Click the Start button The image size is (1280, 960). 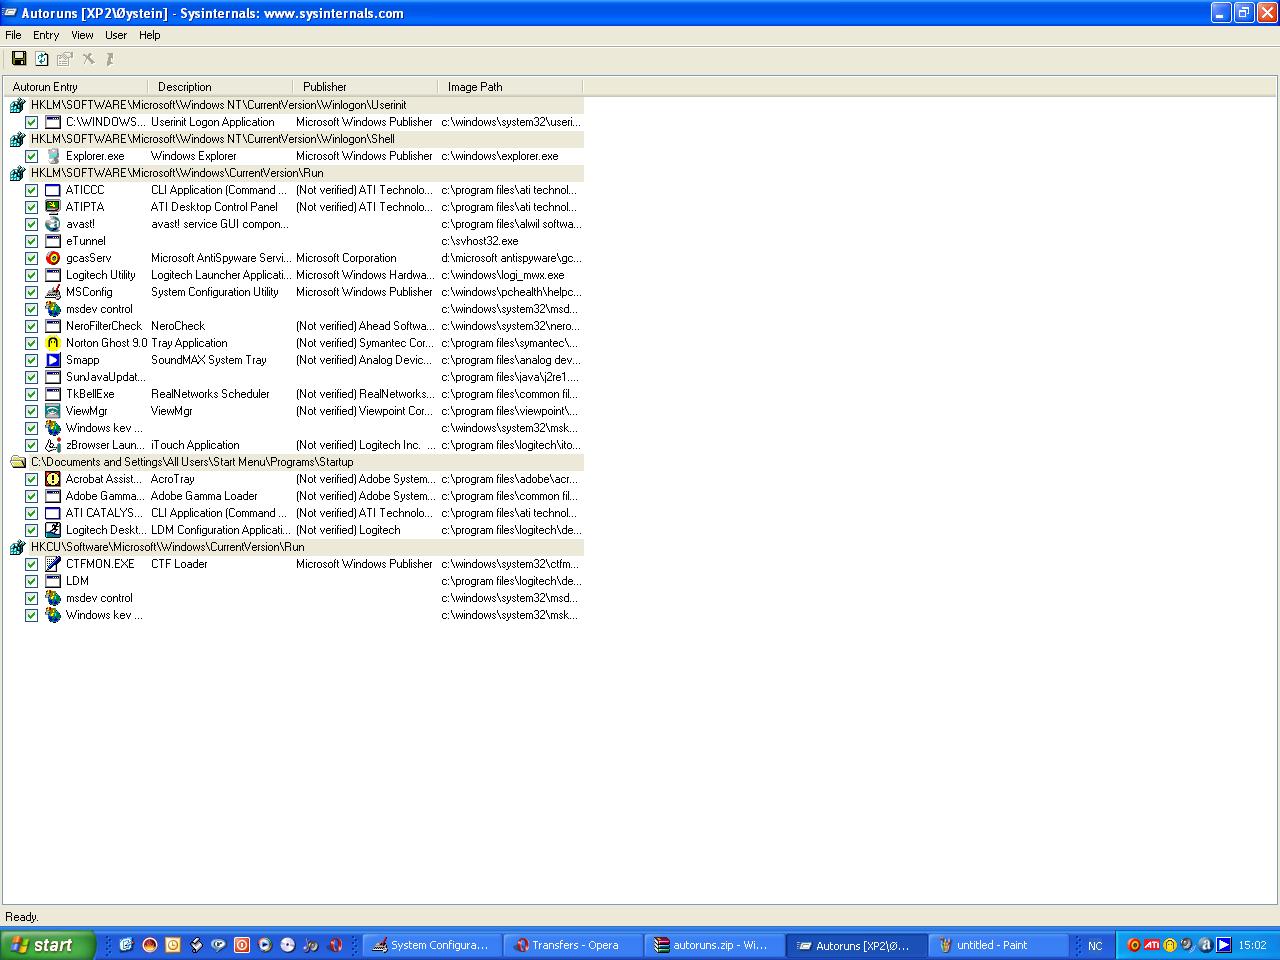click(48, 945)
